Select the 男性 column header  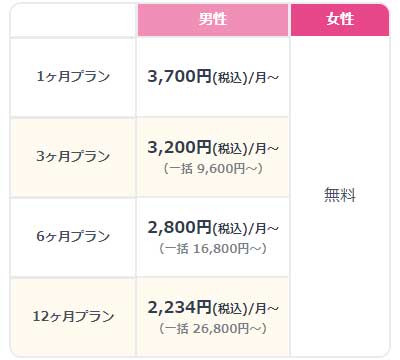(213, 19)
